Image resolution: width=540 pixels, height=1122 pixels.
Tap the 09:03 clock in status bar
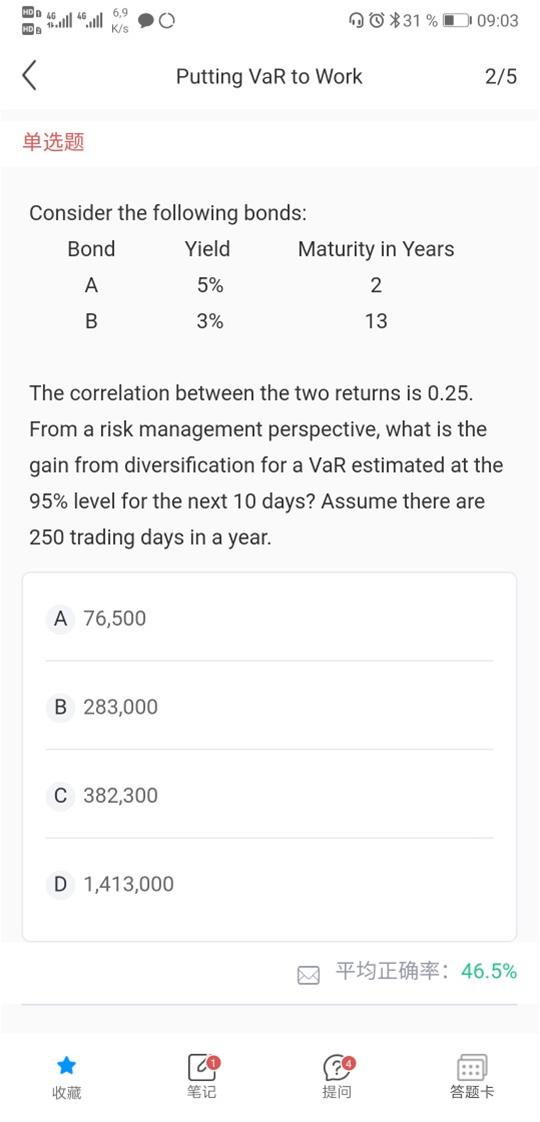(x=497, y=20)
